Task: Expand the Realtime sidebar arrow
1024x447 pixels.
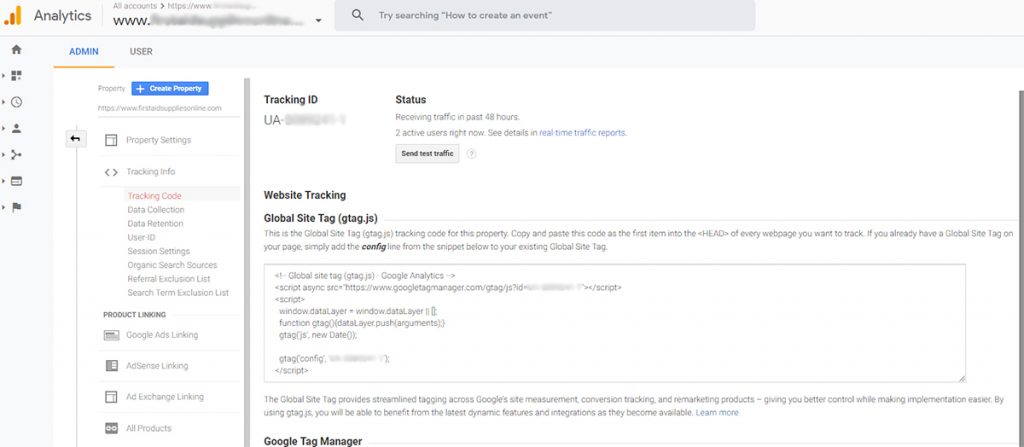Action: [x=4, y=102]
